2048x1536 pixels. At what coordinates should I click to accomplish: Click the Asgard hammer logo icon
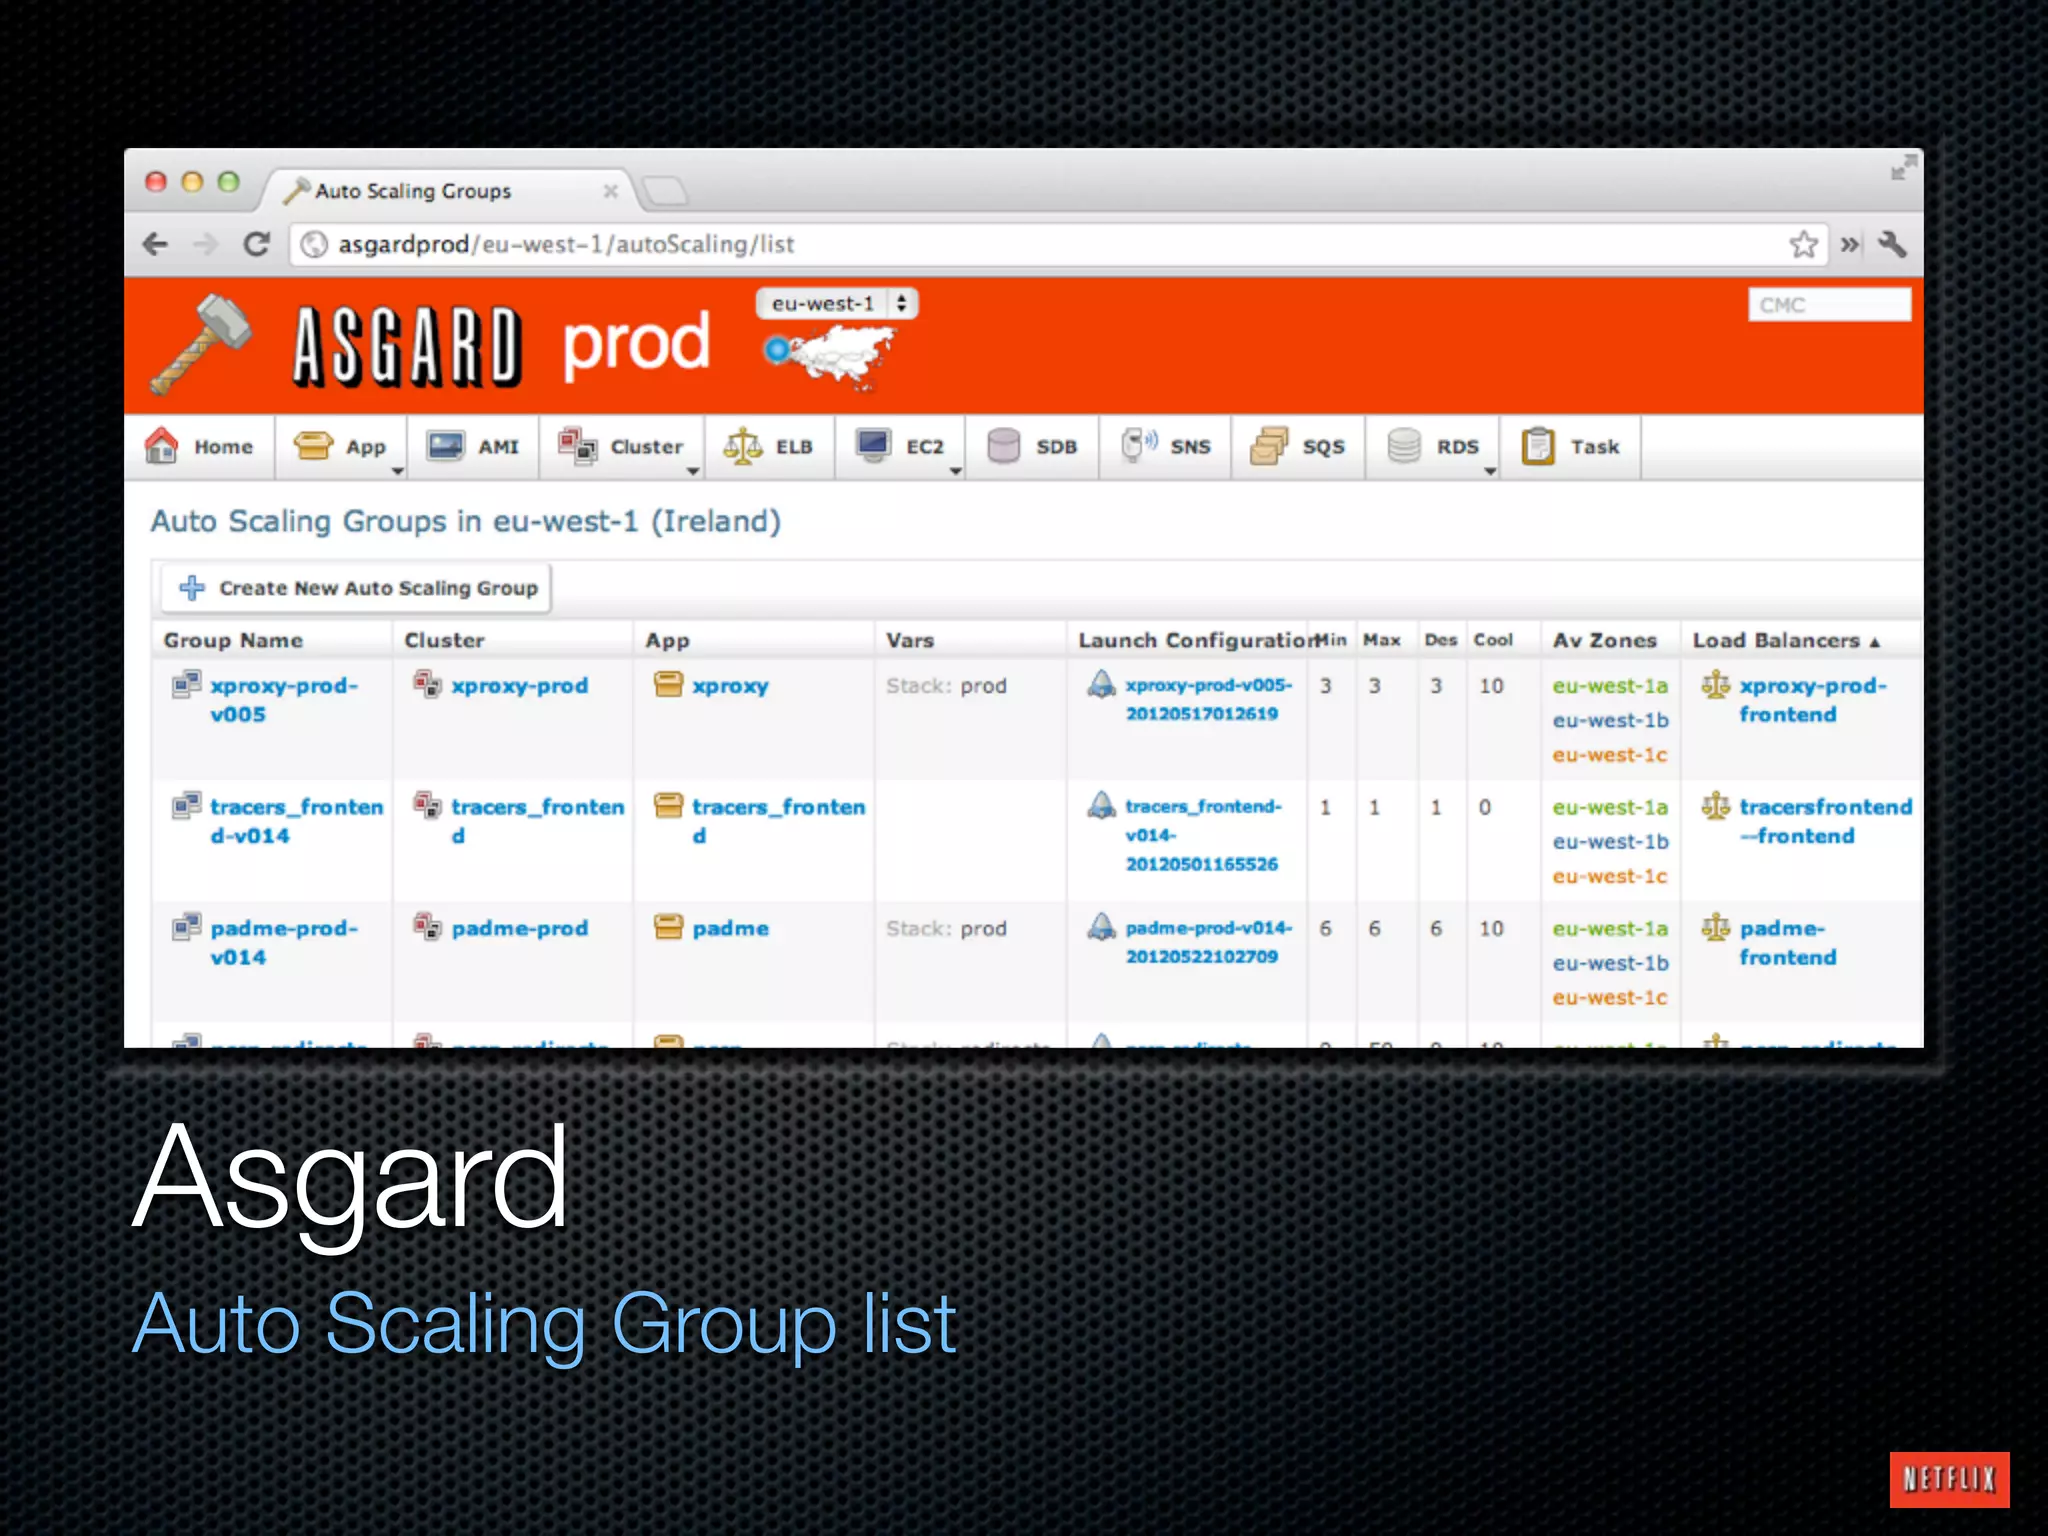[x=200, y=343]
